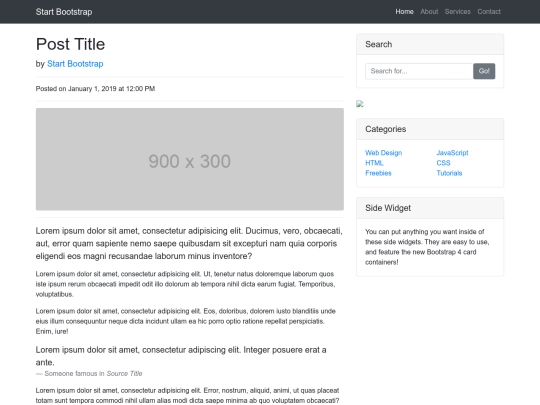
Task: Open the Start Bootstrap author link
Action: 75,64
